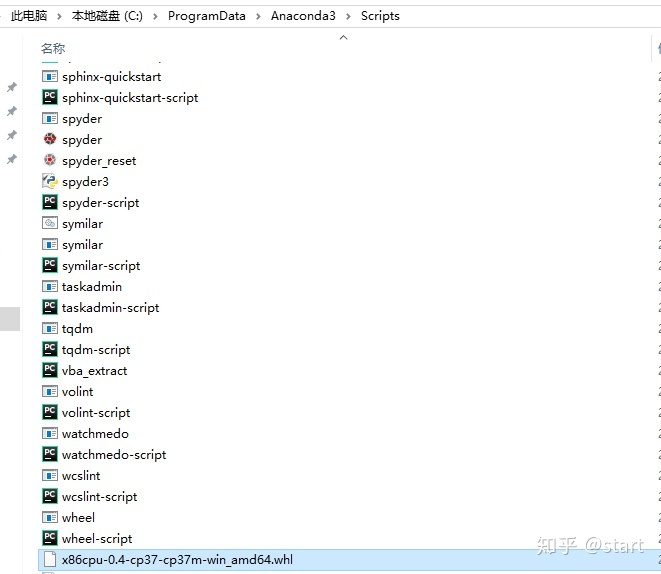Expand the breadcrumb chevron after 本地磁盘 (C:)

155,16
